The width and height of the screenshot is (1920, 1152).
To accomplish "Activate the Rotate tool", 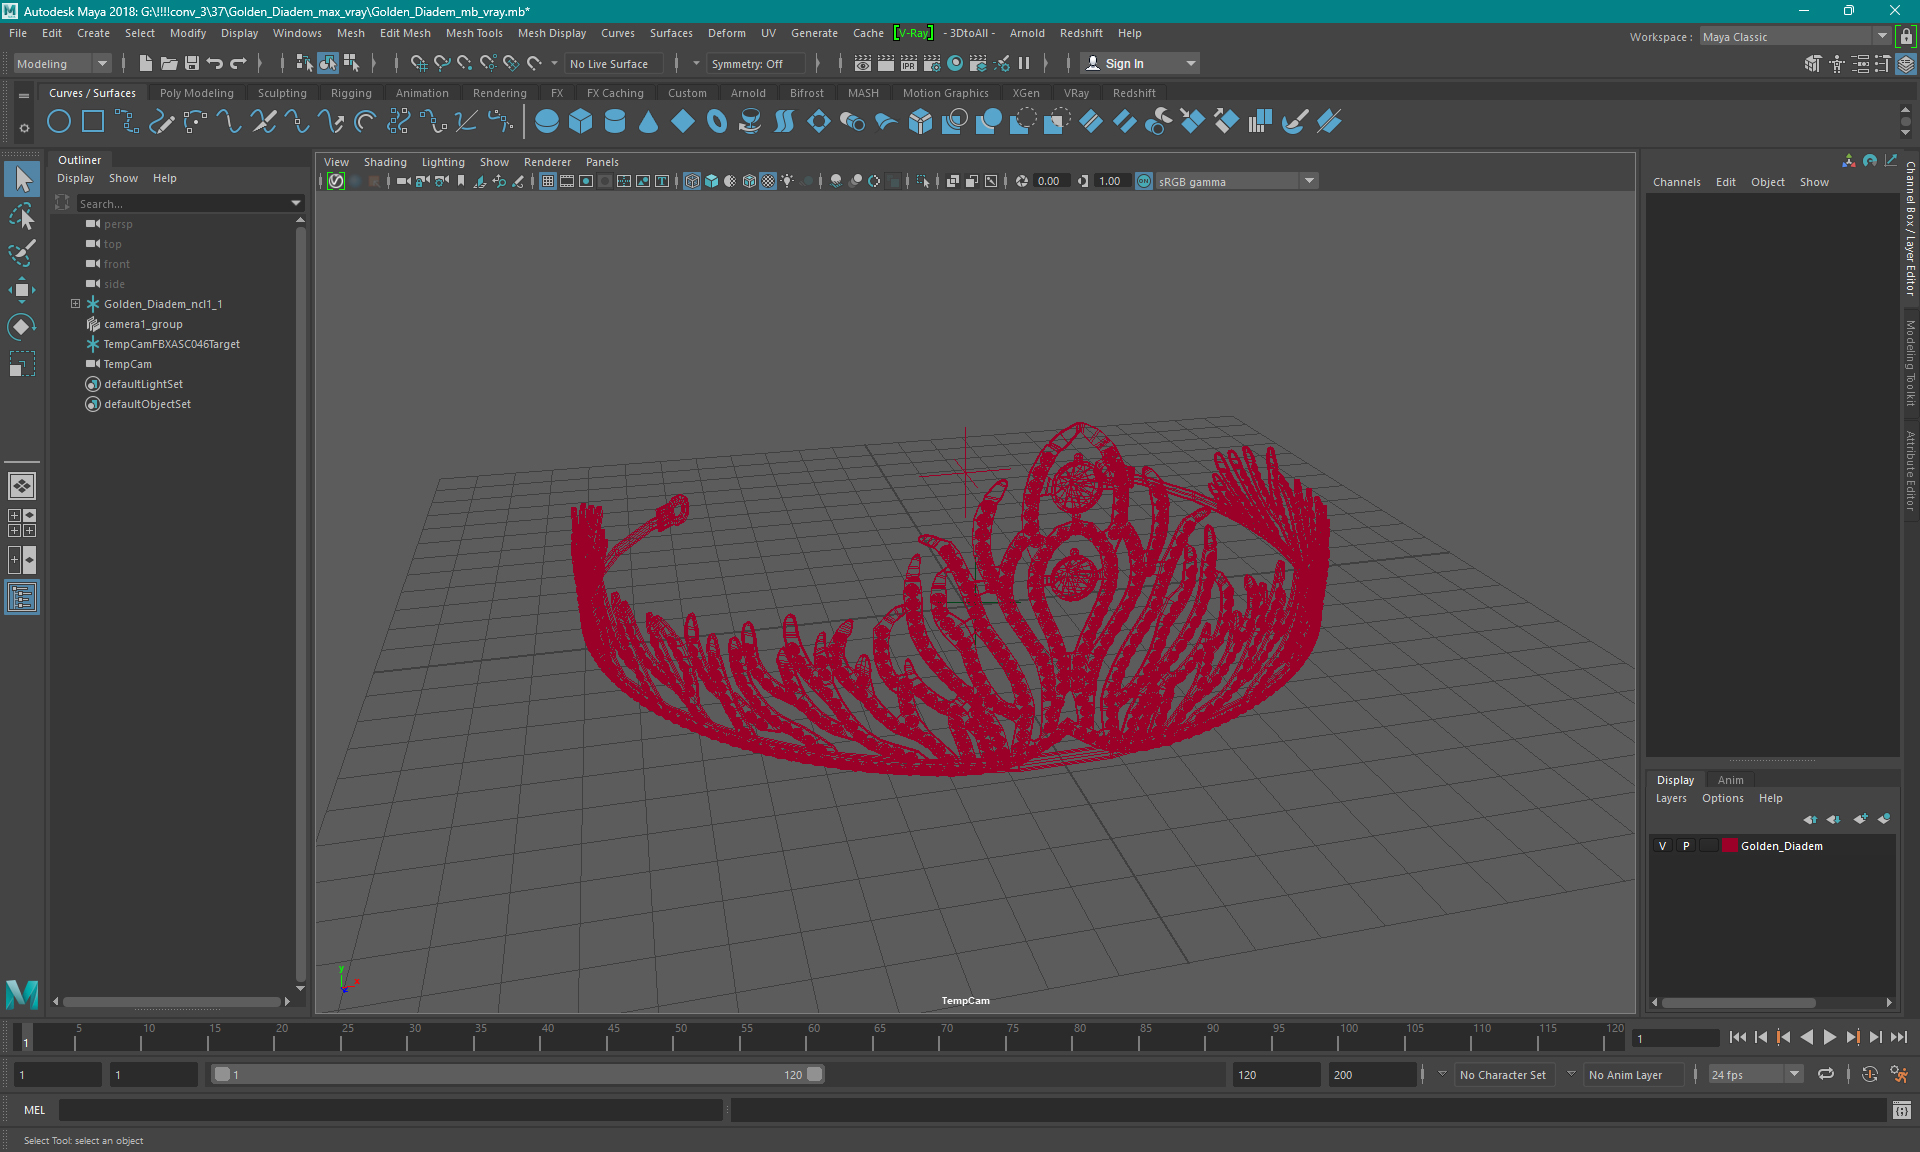I will 22,327.
